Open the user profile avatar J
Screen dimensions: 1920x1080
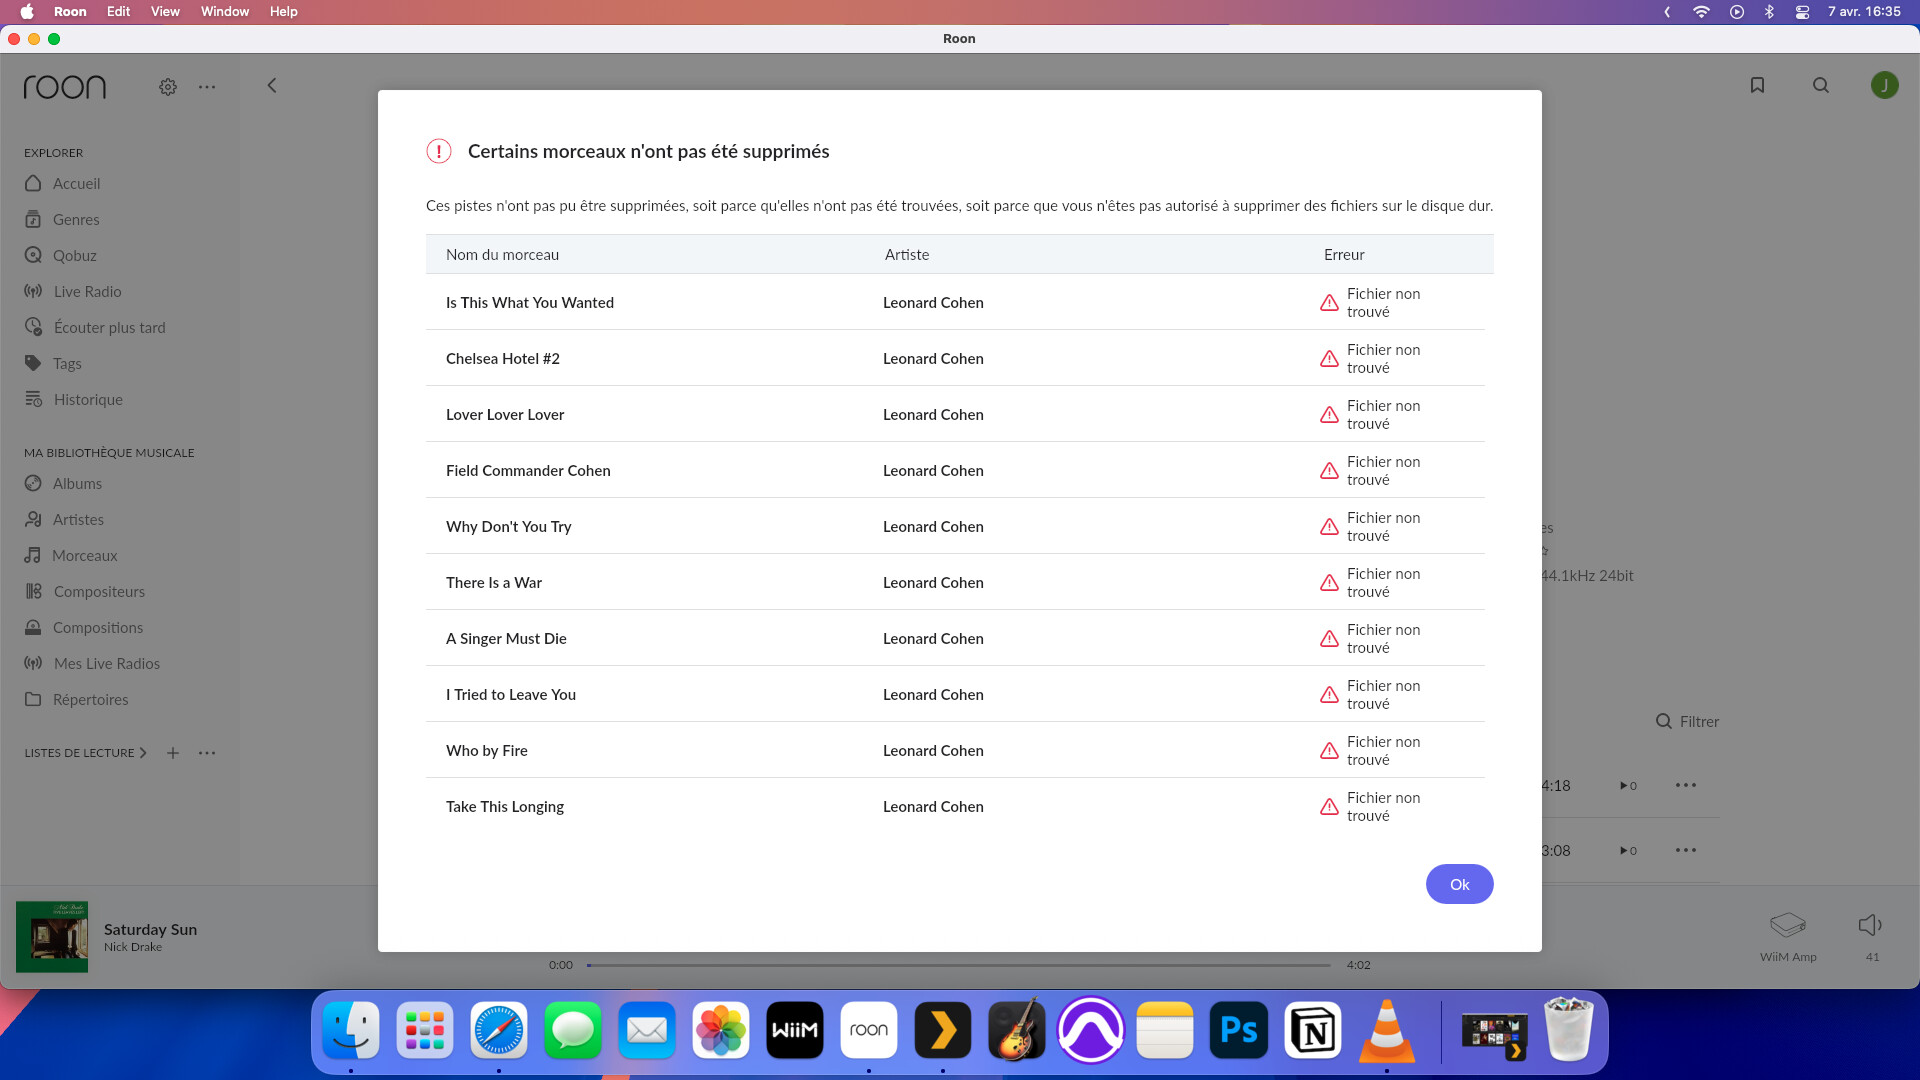click(1884, 86)
